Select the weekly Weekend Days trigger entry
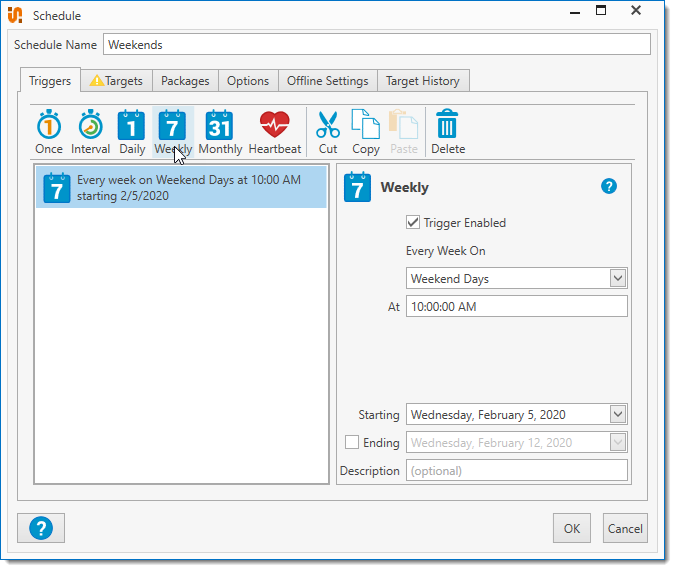Screen dimensions: 675x570 pyautogui.click(x=181, y=187)
